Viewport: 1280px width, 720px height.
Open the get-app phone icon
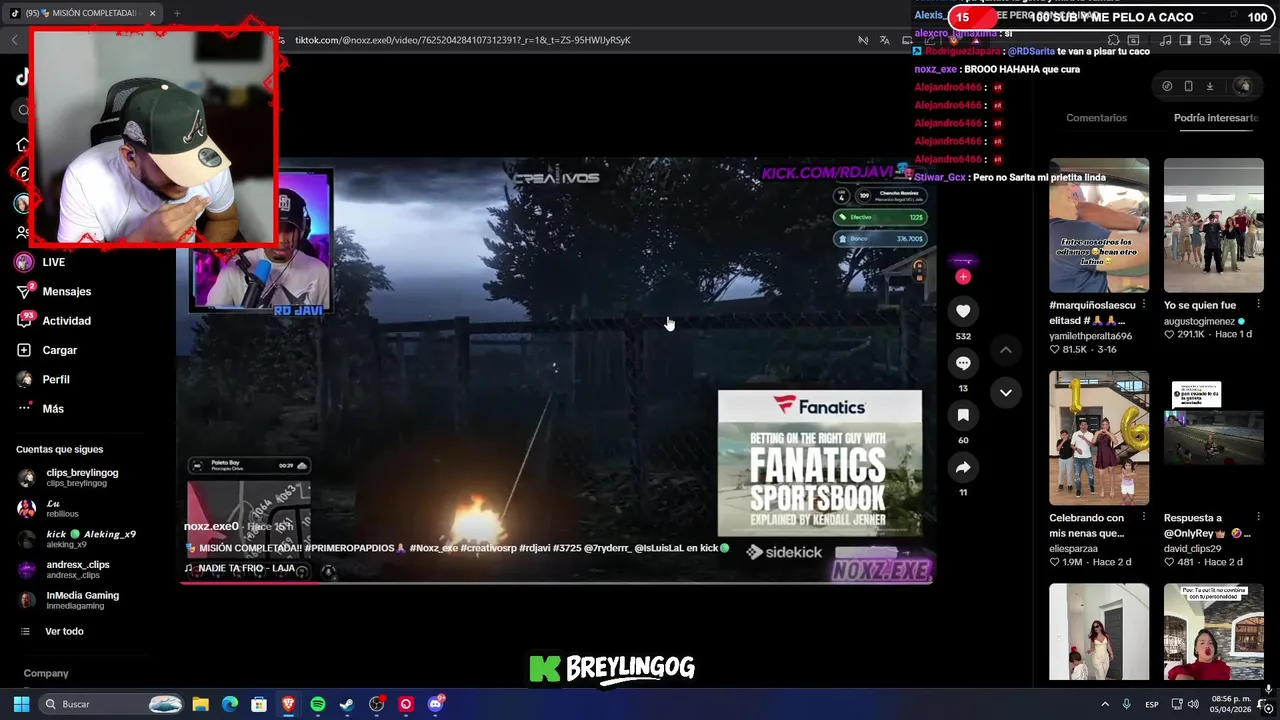coord(1188,86)
